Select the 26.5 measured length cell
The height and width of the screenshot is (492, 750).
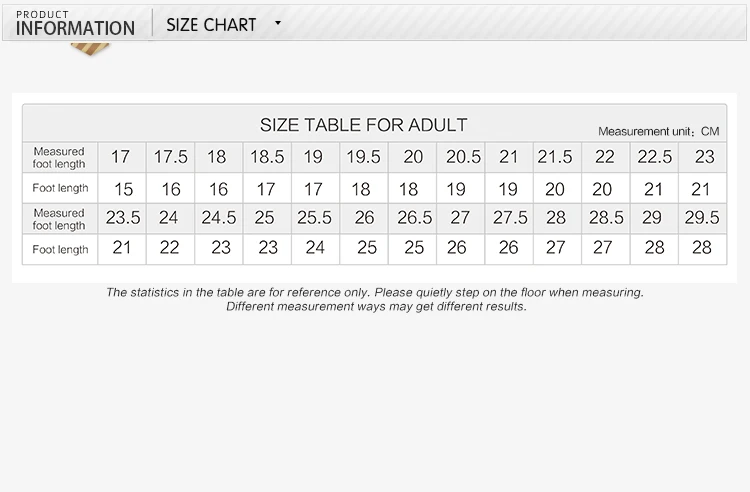(413, 218)
